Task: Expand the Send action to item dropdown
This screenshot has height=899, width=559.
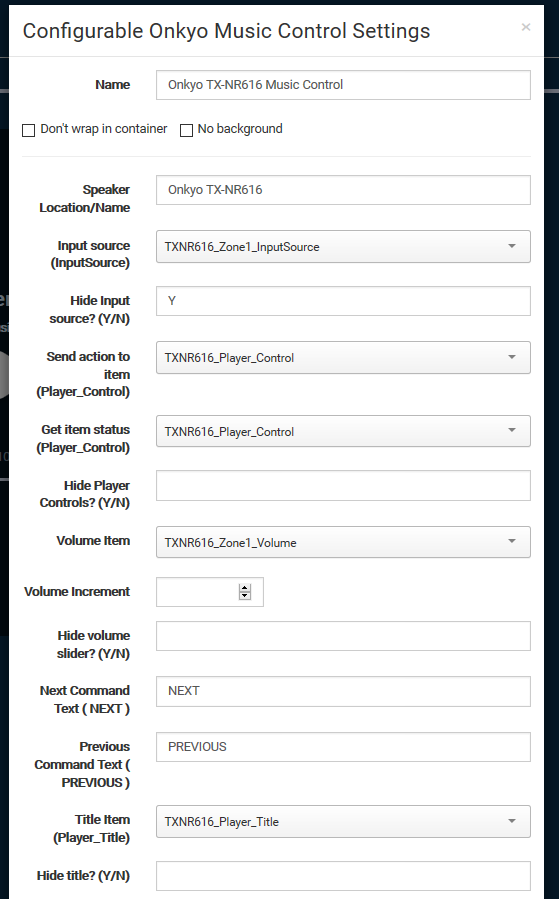Action: [343, 357]
